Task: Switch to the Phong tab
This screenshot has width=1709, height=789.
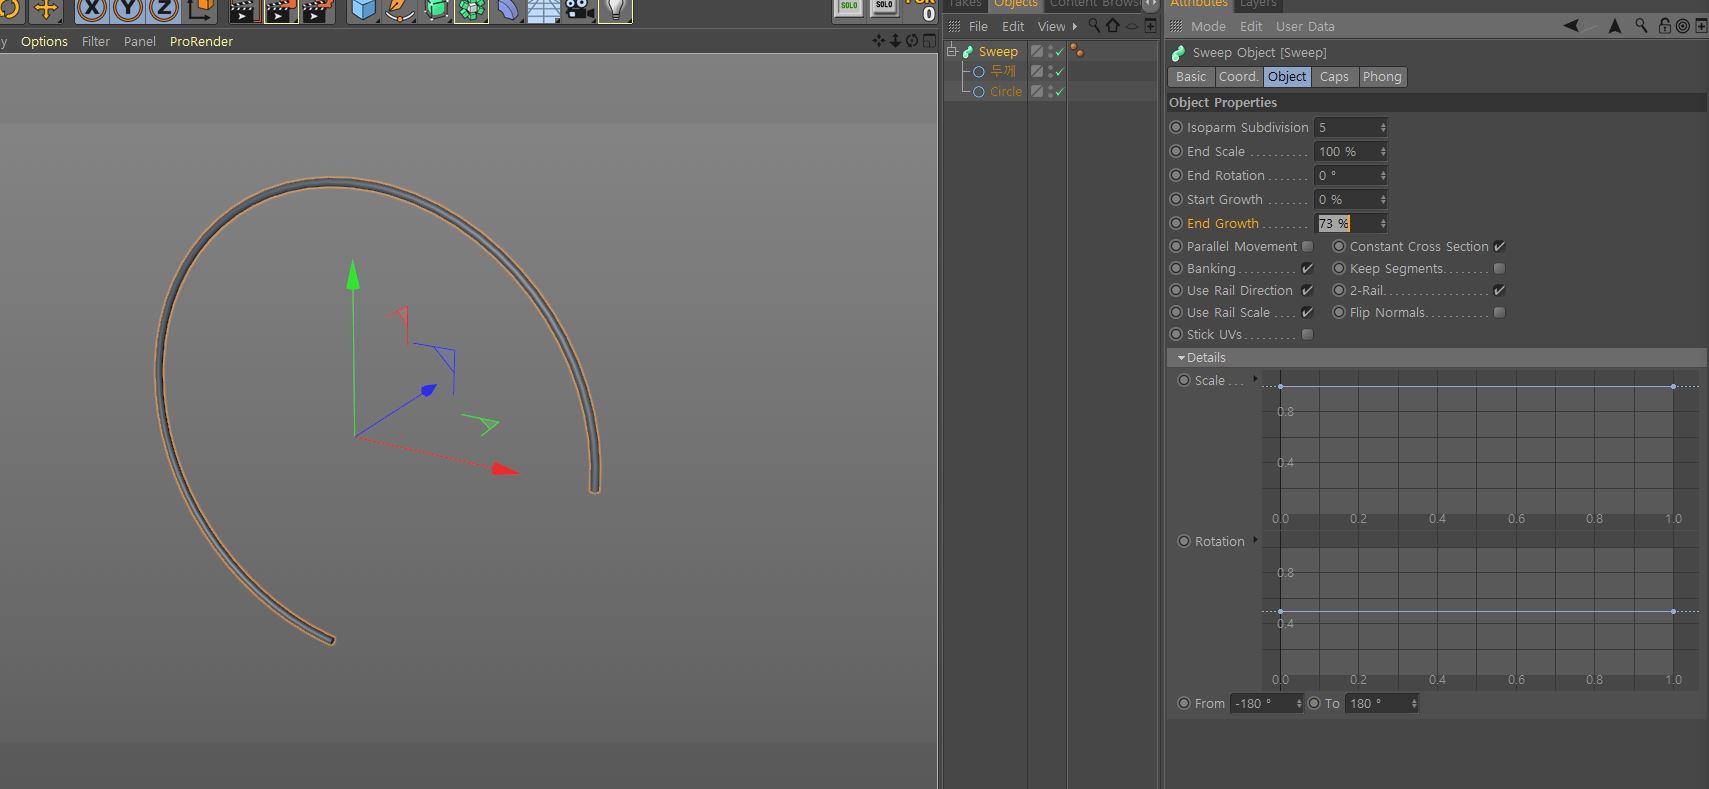Action: [1382, 76]
